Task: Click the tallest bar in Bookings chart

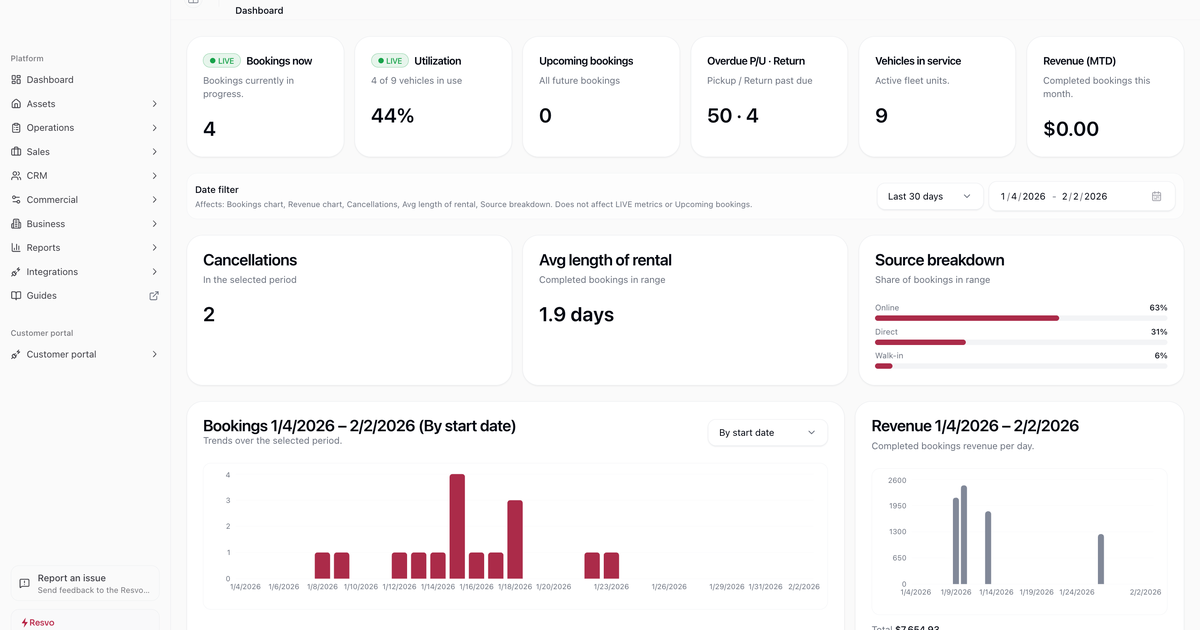Action: [x=457, y=526]
